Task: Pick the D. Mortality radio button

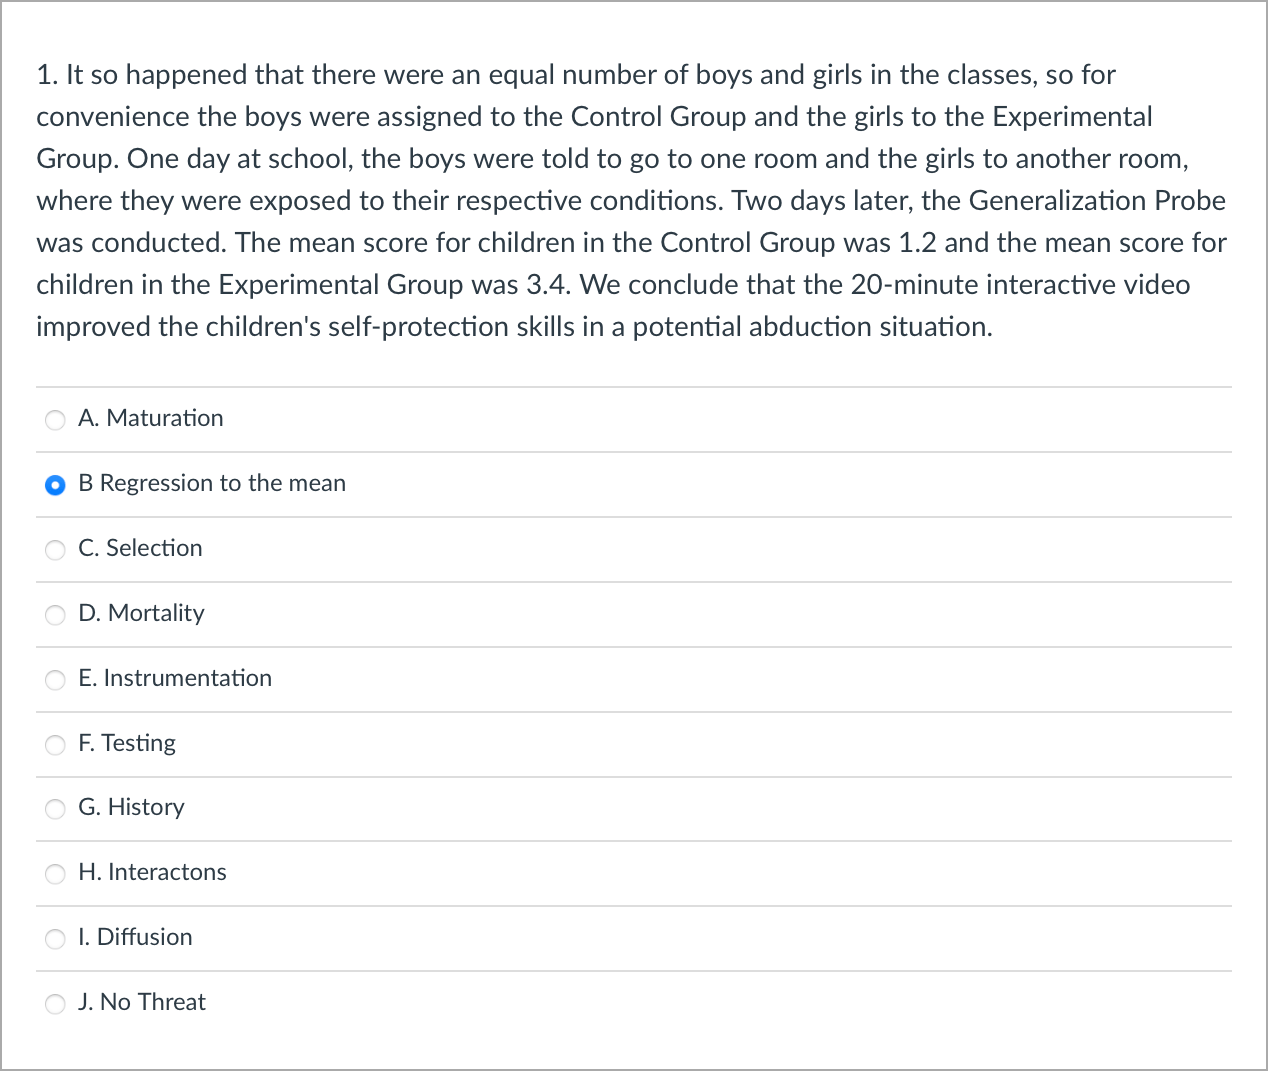Action: click(x=55, y=615)
